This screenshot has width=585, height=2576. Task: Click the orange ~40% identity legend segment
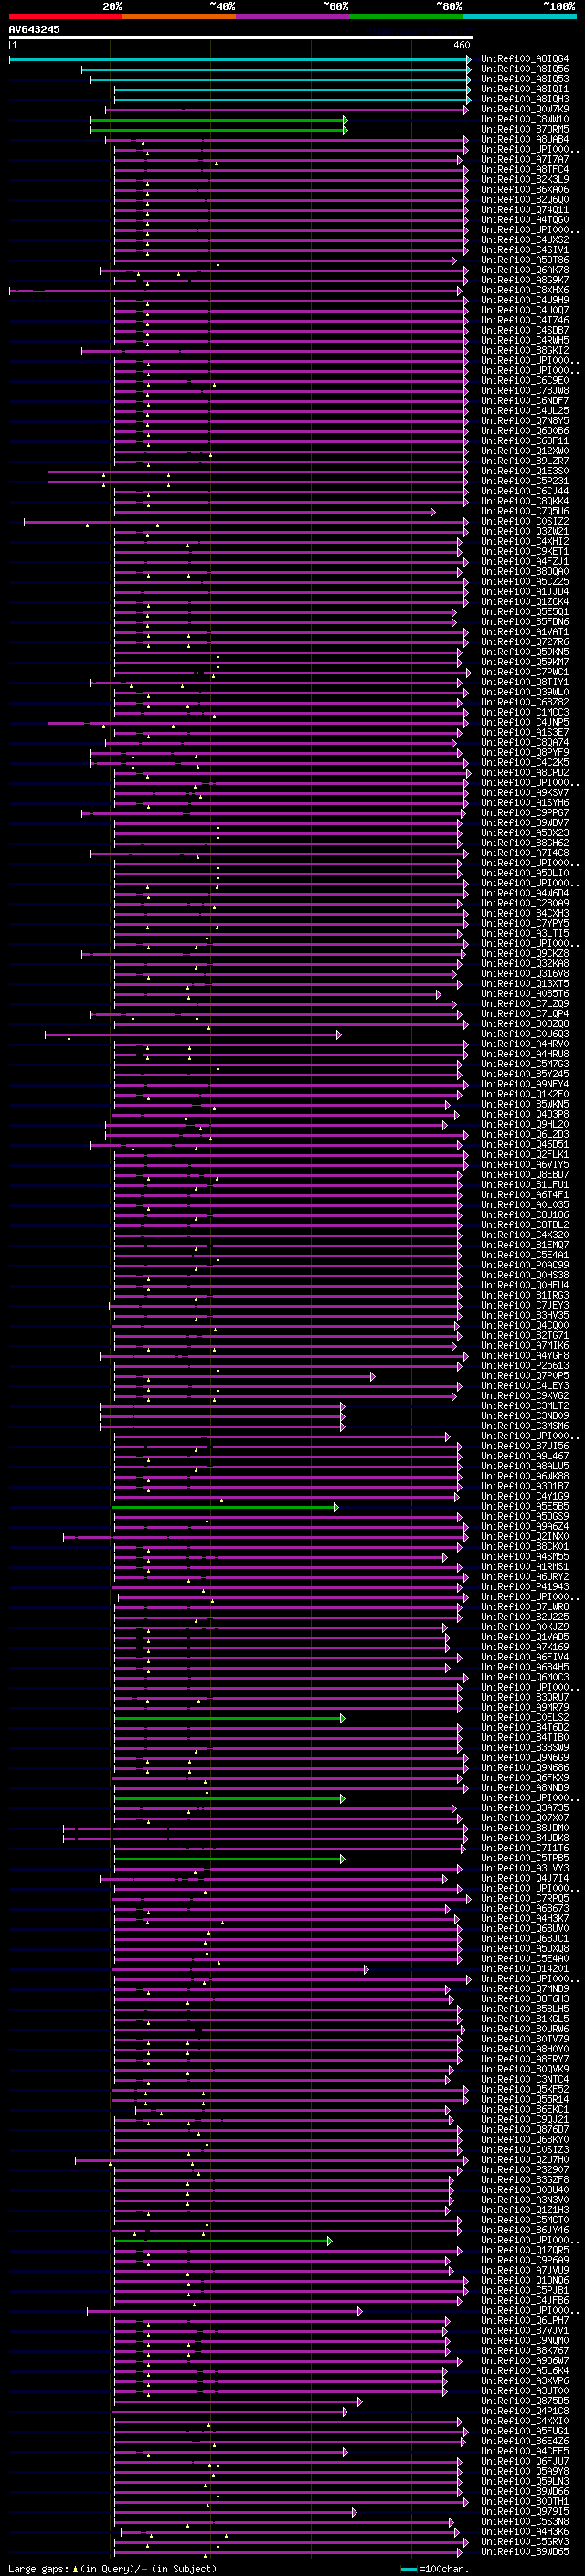179,16
